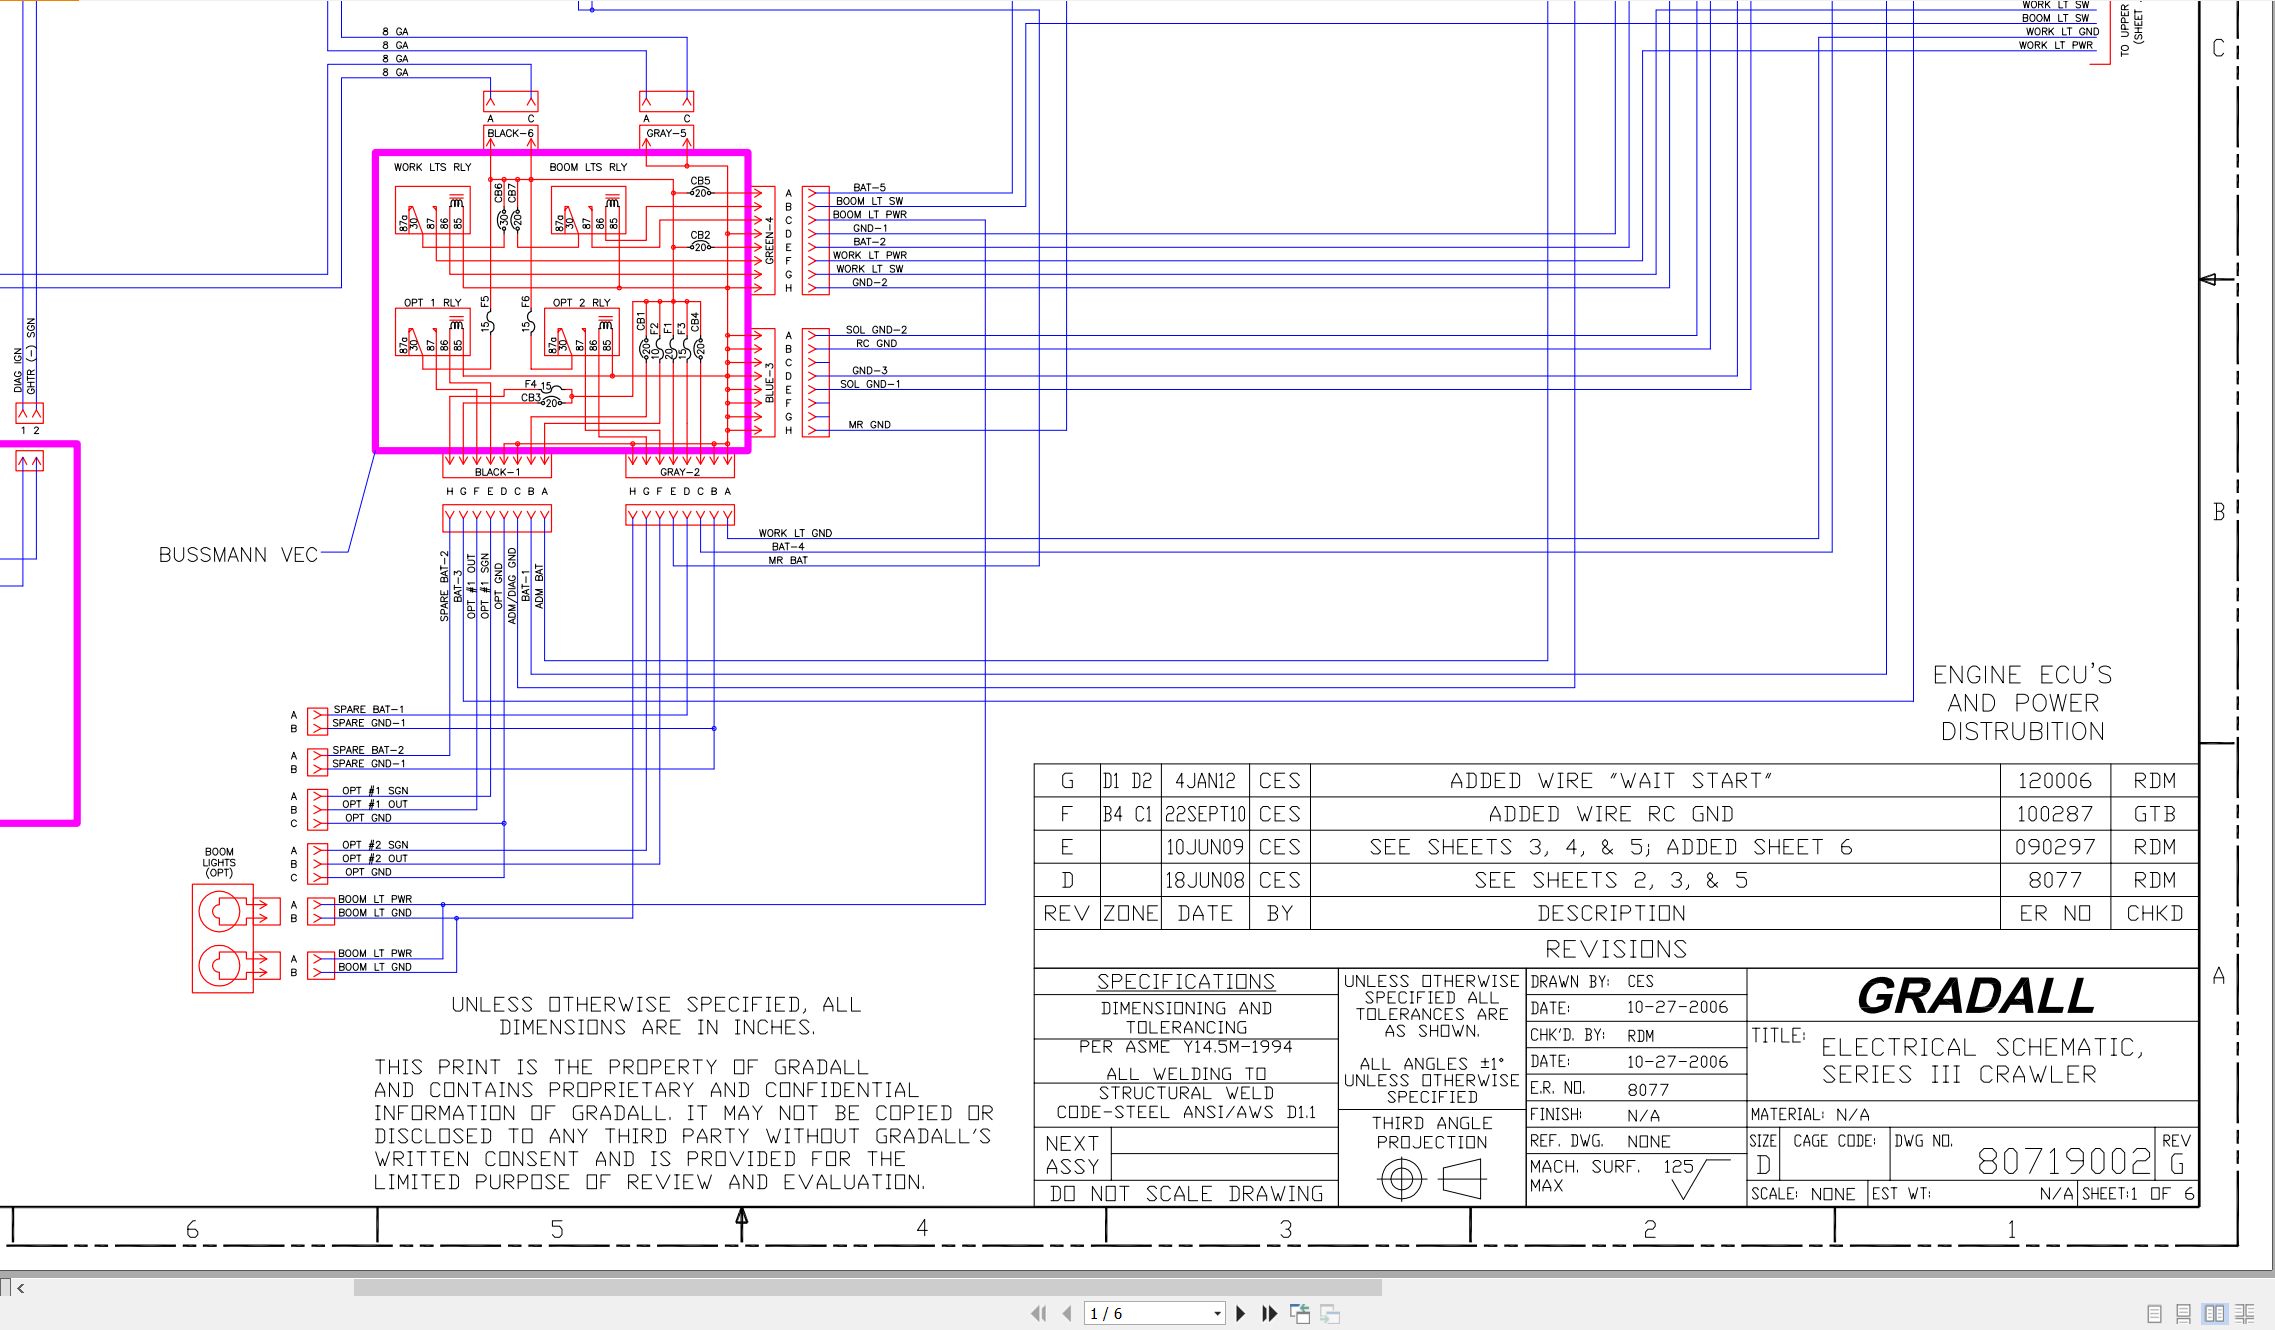
Task: Click the RC GND wire label
Action: point(876,343)
